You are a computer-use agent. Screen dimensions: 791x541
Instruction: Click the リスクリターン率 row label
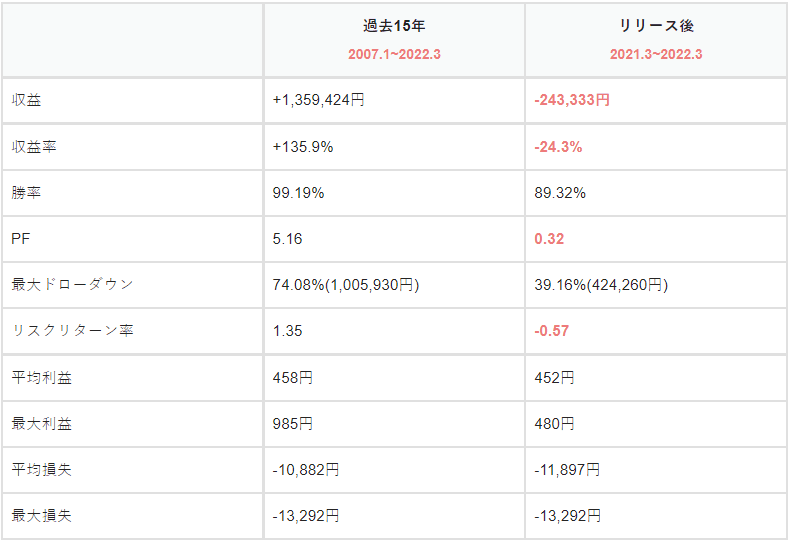(72, 331)
